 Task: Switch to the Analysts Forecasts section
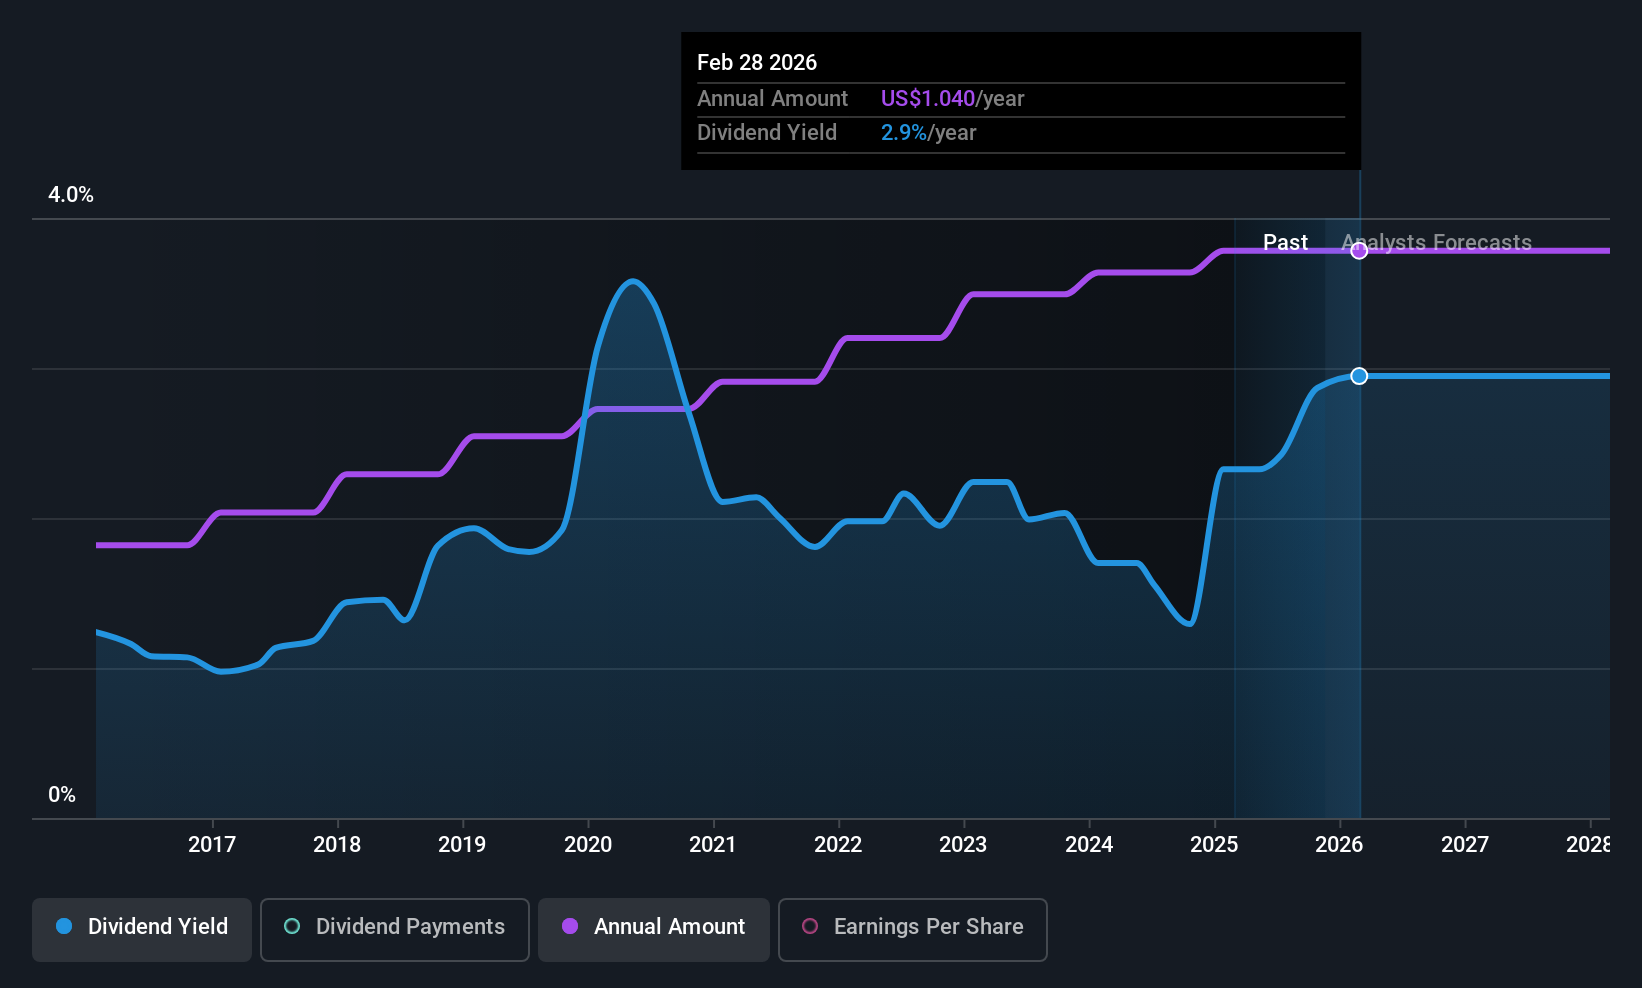1437,242
